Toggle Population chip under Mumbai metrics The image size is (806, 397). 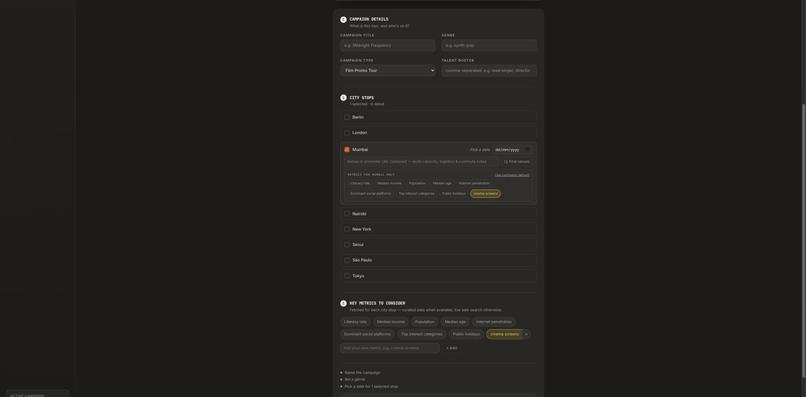[417, 183]
